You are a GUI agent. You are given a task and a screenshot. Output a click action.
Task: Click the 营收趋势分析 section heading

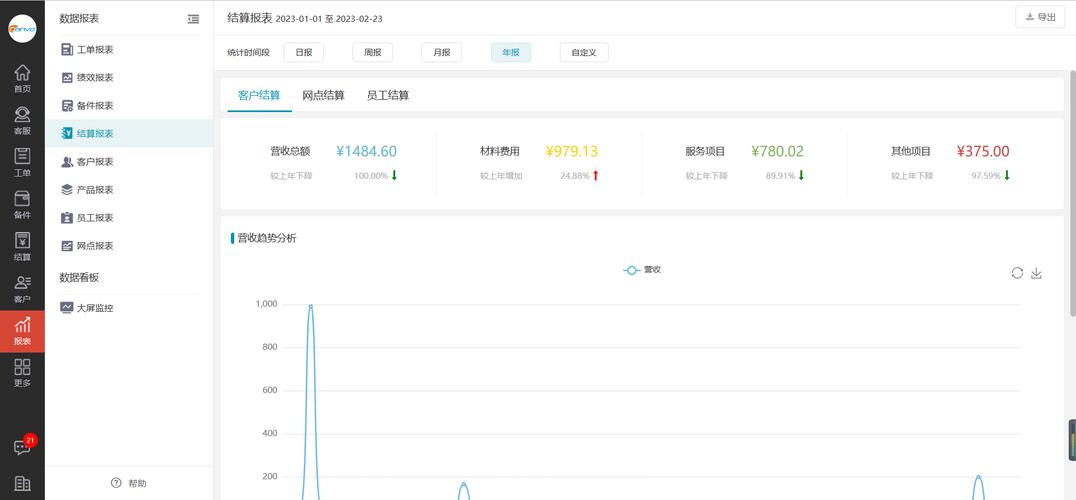click(x=267, y=239)
